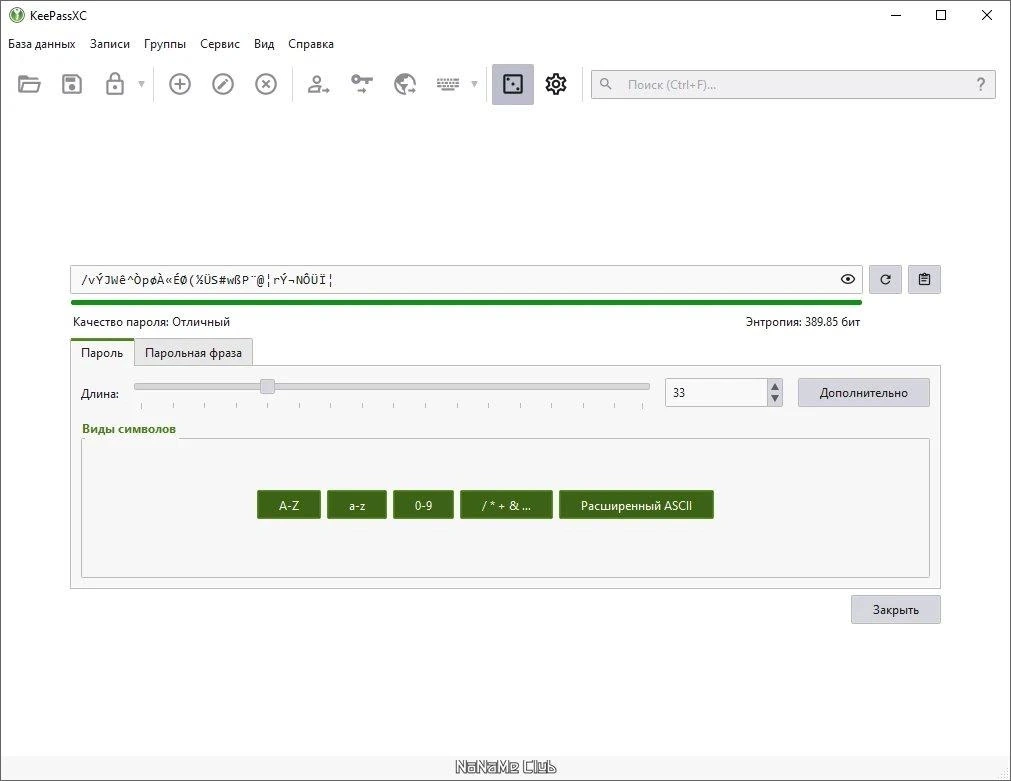Toggle the a-z lowercase characters

(x=357, y=505)
